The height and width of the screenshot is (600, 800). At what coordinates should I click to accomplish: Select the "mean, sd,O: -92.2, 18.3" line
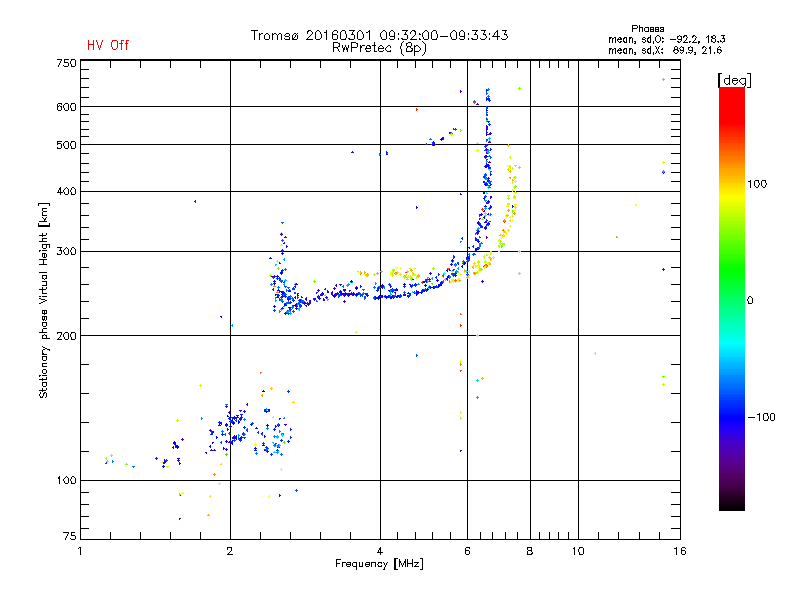coord(666,39)
